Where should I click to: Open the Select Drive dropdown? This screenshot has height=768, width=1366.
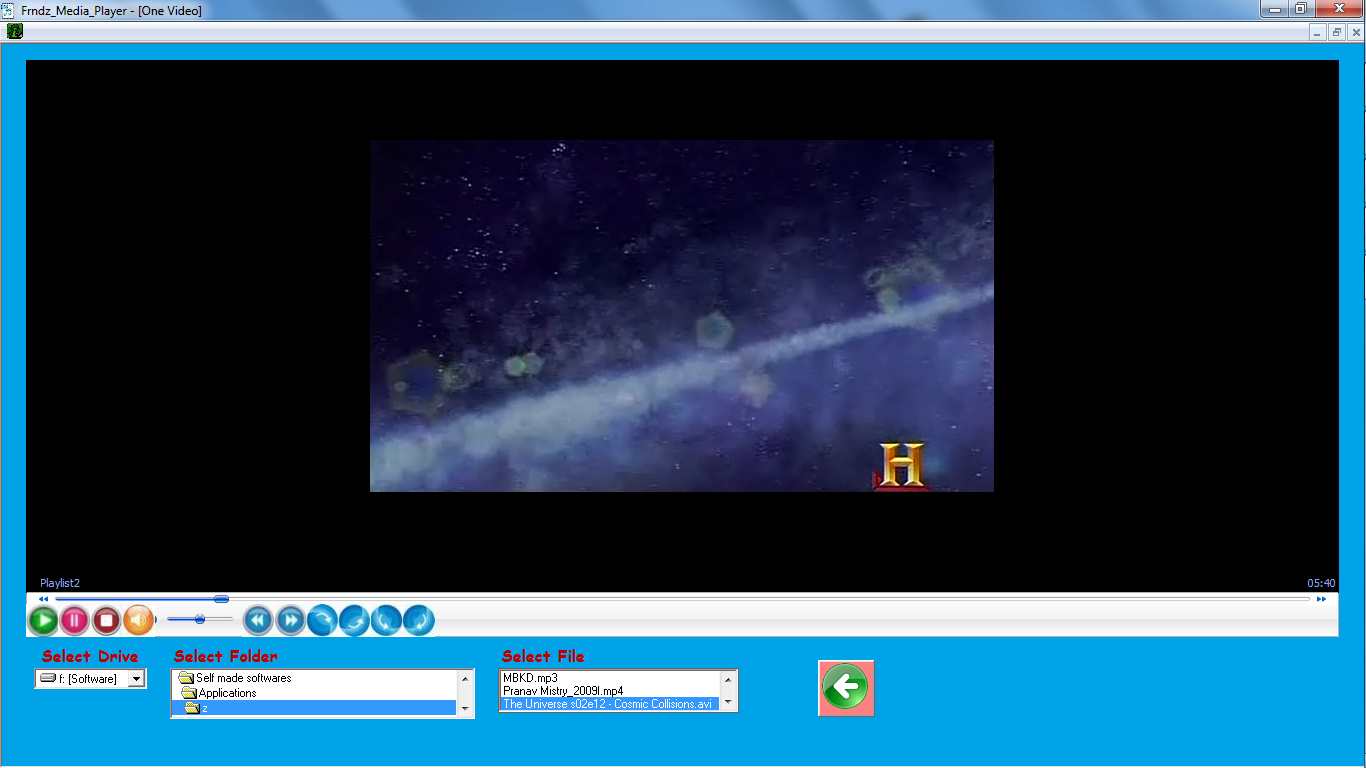click(x=137, y=679)
